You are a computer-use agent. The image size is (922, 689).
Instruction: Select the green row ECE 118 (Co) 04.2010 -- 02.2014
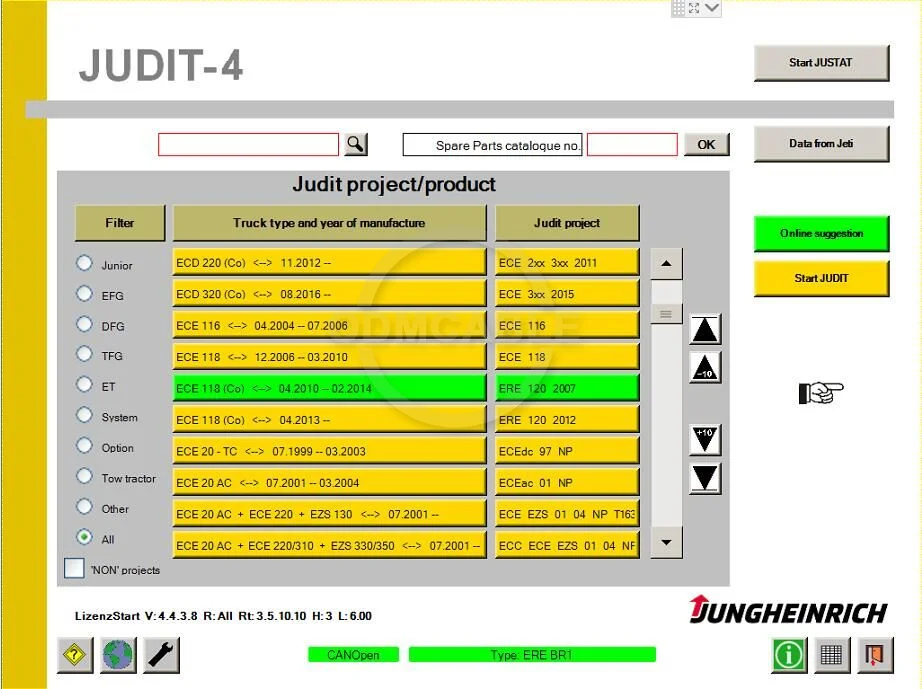tap(329, 388)
